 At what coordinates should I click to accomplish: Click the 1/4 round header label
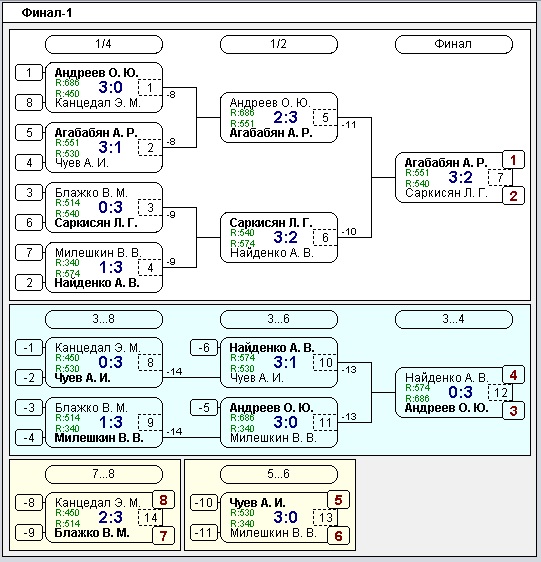[x=104, y=44]
